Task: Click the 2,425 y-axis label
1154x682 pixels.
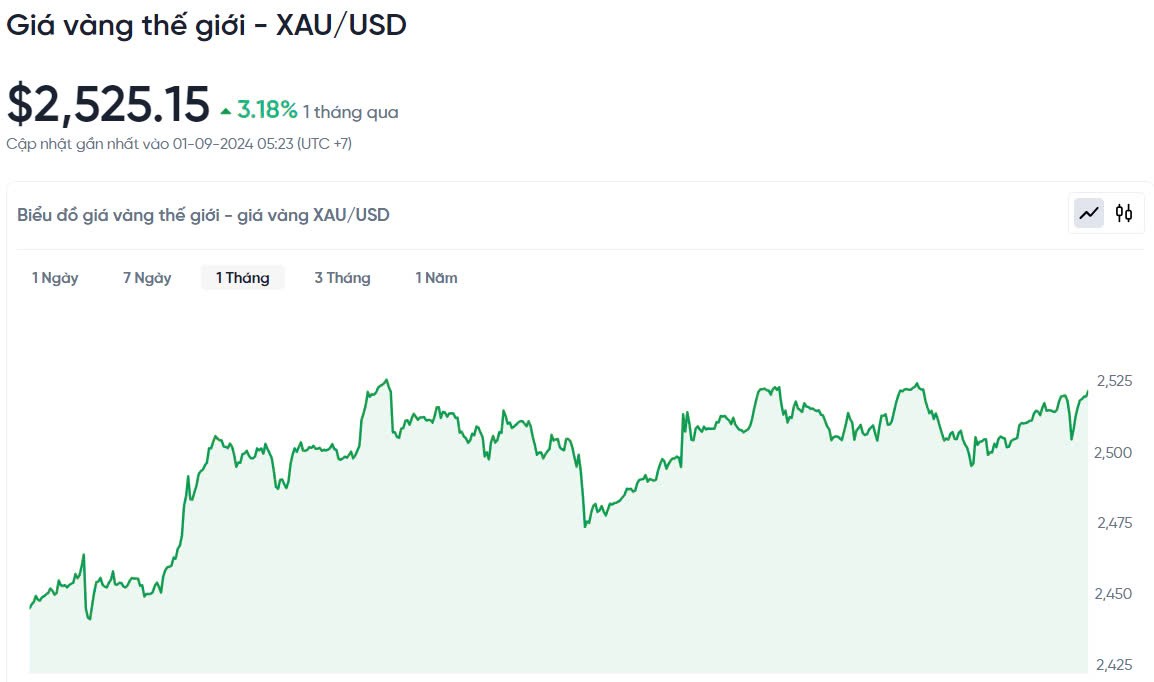Action: coord(1115,665)
